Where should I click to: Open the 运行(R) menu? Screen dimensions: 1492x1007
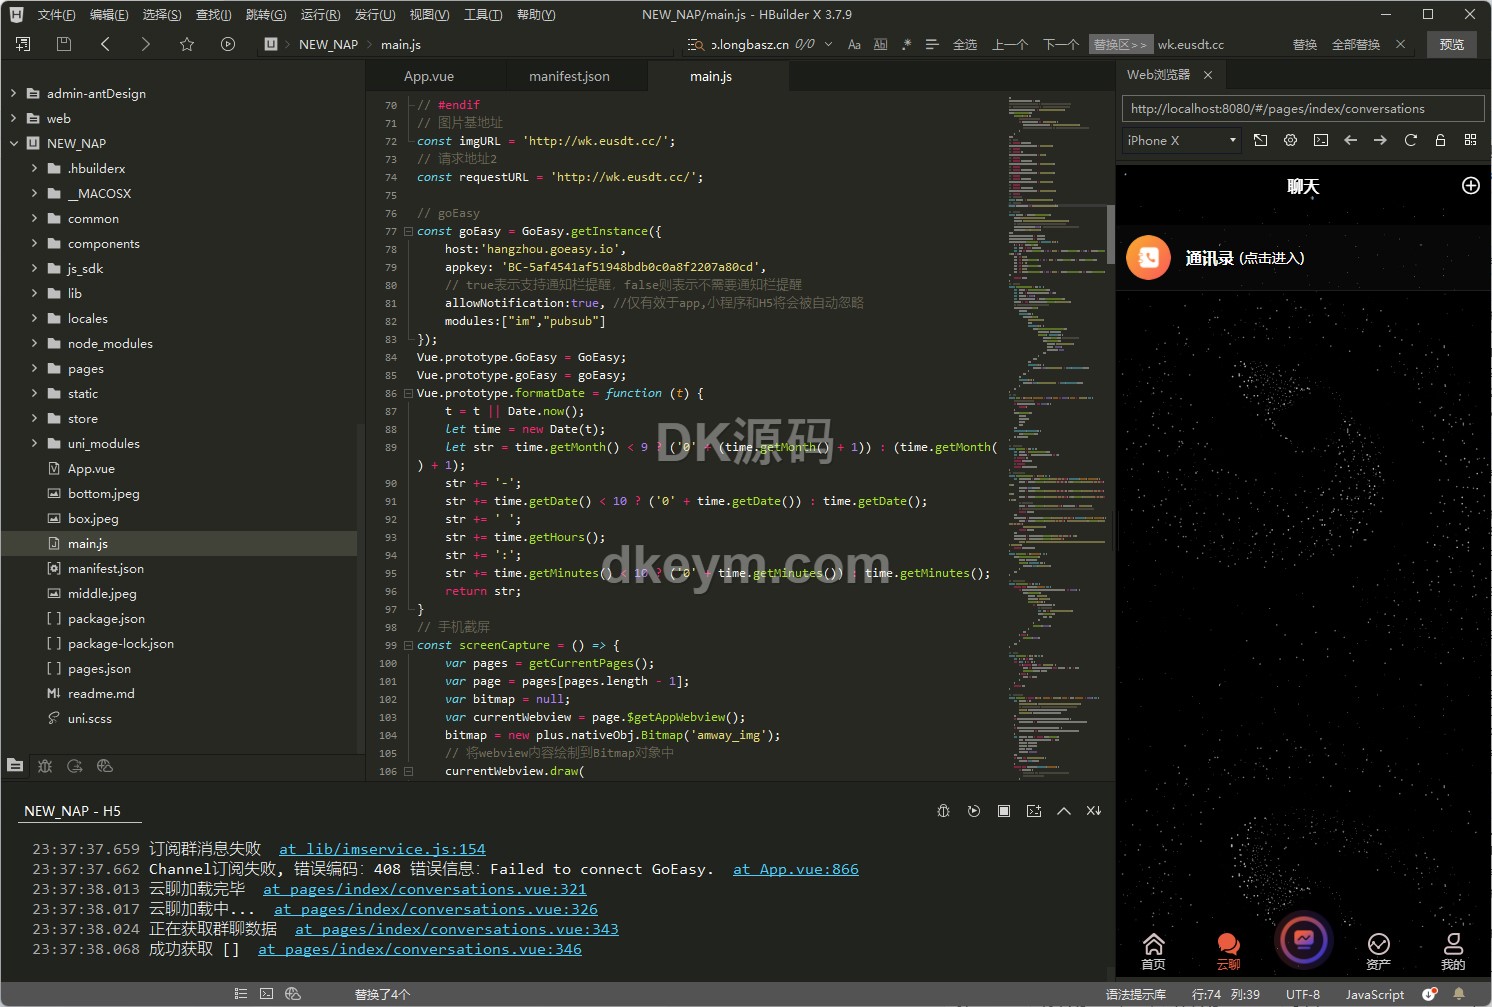320,14
